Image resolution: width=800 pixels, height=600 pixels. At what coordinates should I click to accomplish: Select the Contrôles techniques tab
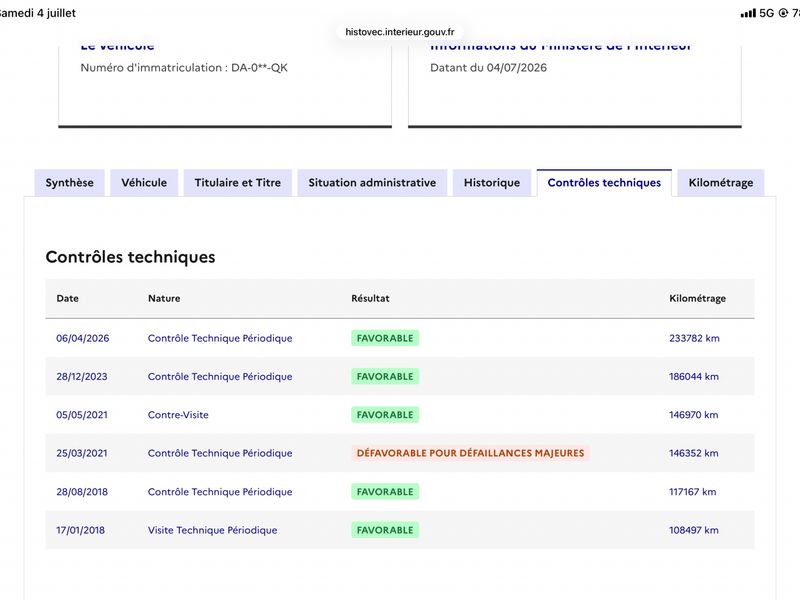click(x=604, y=183)
